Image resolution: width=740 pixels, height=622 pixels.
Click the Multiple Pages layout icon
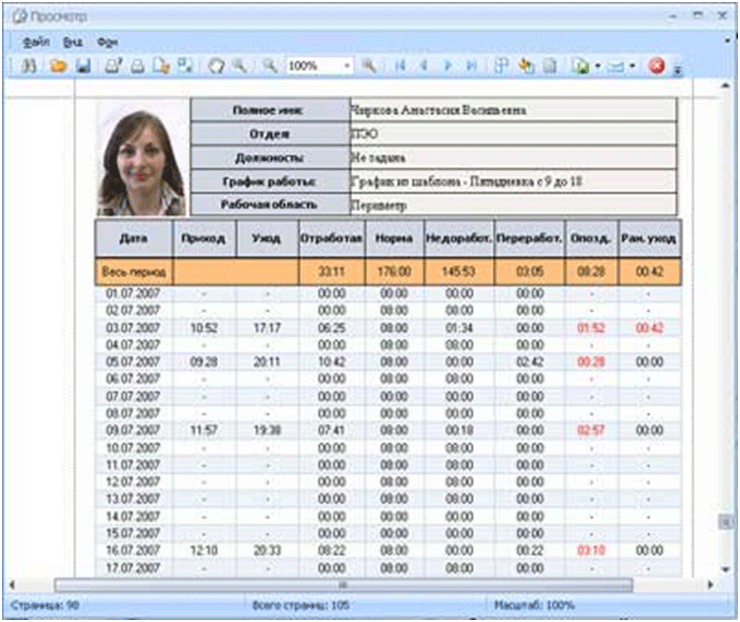tap(501, 66)
